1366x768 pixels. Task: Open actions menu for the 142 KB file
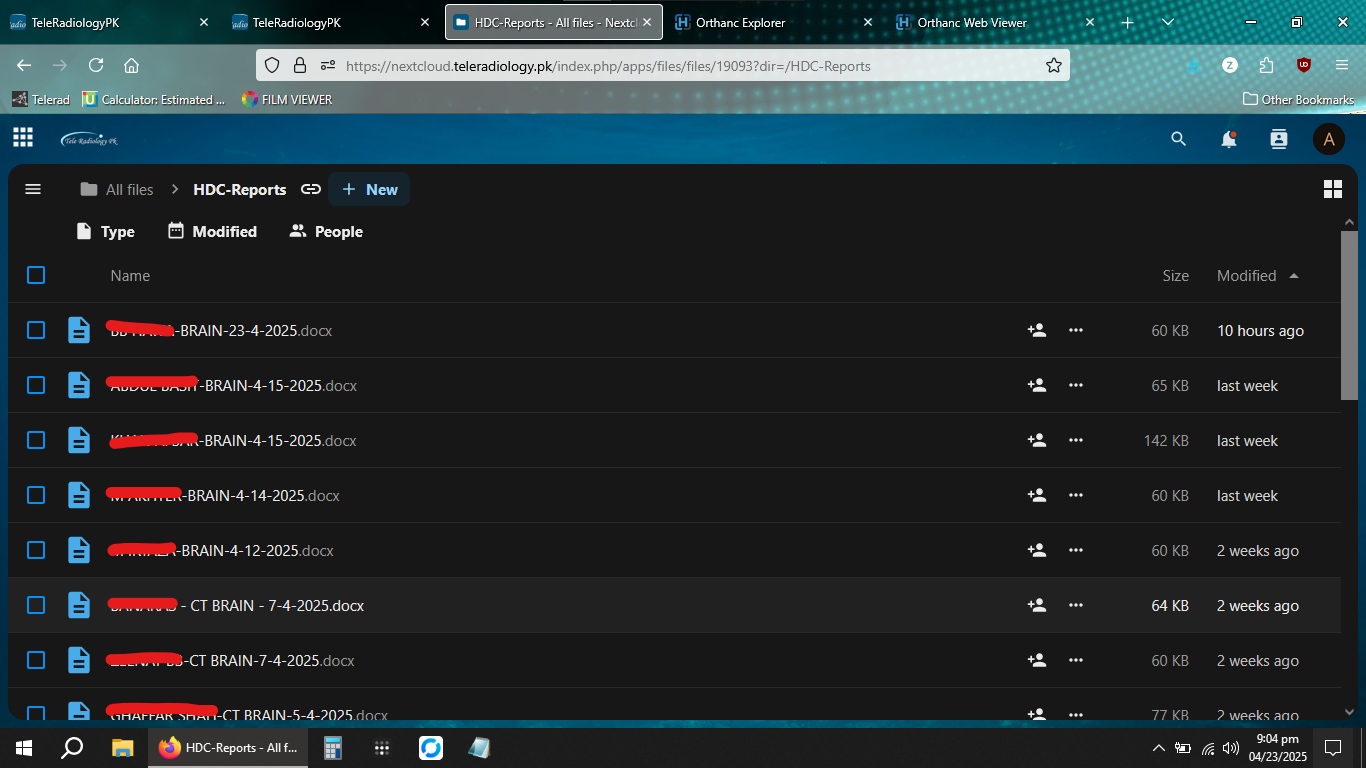pyautogui.click(x=1075, y=440)
